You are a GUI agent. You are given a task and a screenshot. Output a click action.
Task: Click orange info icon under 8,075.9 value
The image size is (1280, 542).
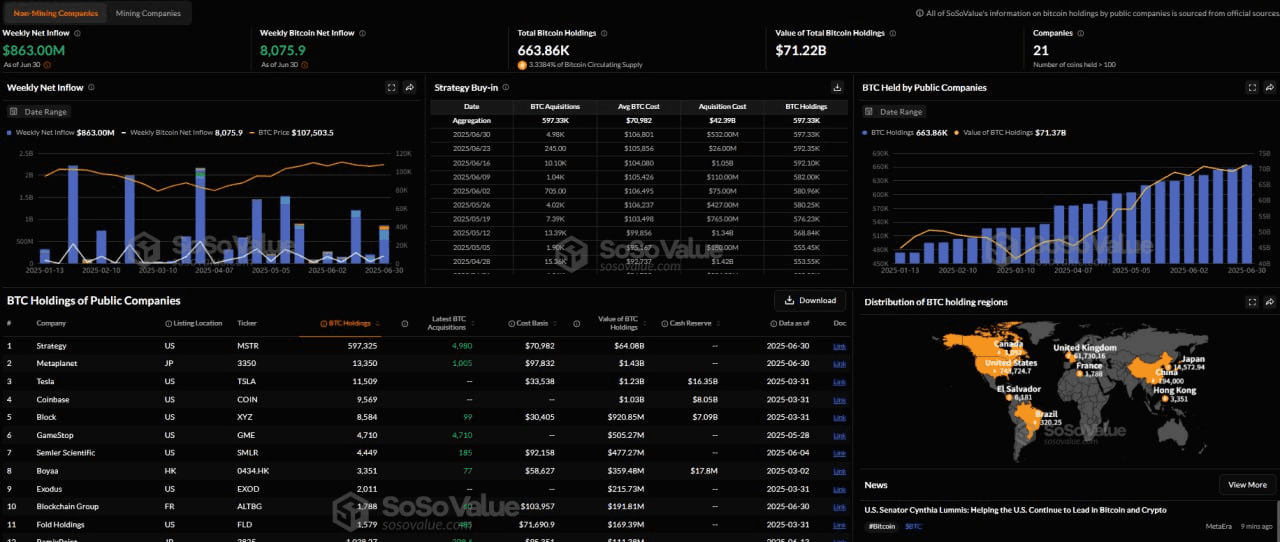[x=304, y=65]
